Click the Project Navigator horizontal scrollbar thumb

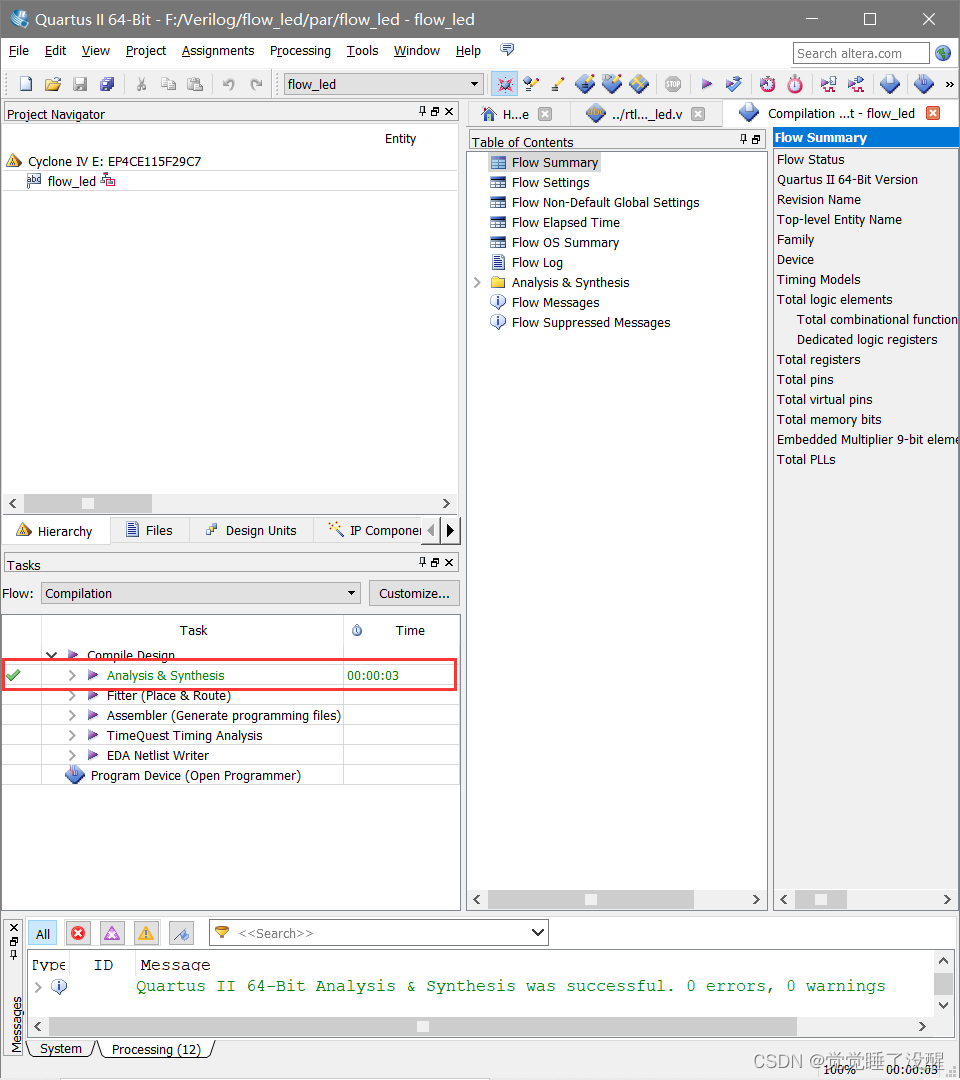coord(87,503)
